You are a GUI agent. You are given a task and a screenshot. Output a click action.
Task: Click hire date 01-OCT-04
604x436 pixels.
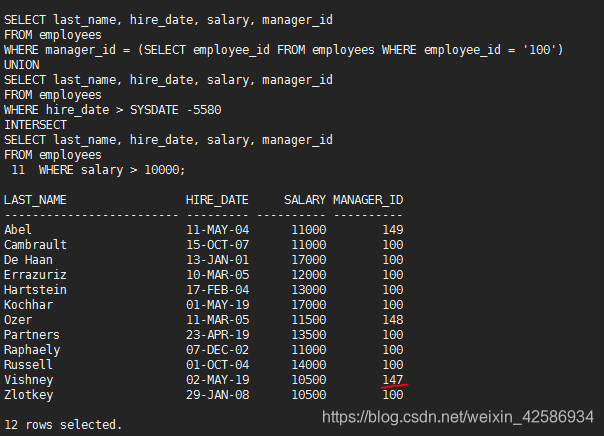coord(218,365)
